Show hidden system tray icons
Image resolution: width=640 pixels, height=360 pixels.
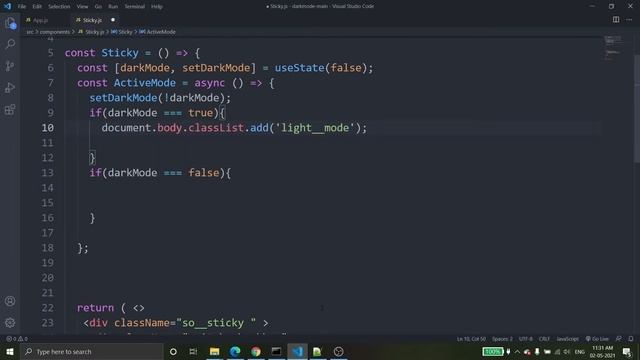click(x=518, y=351)
